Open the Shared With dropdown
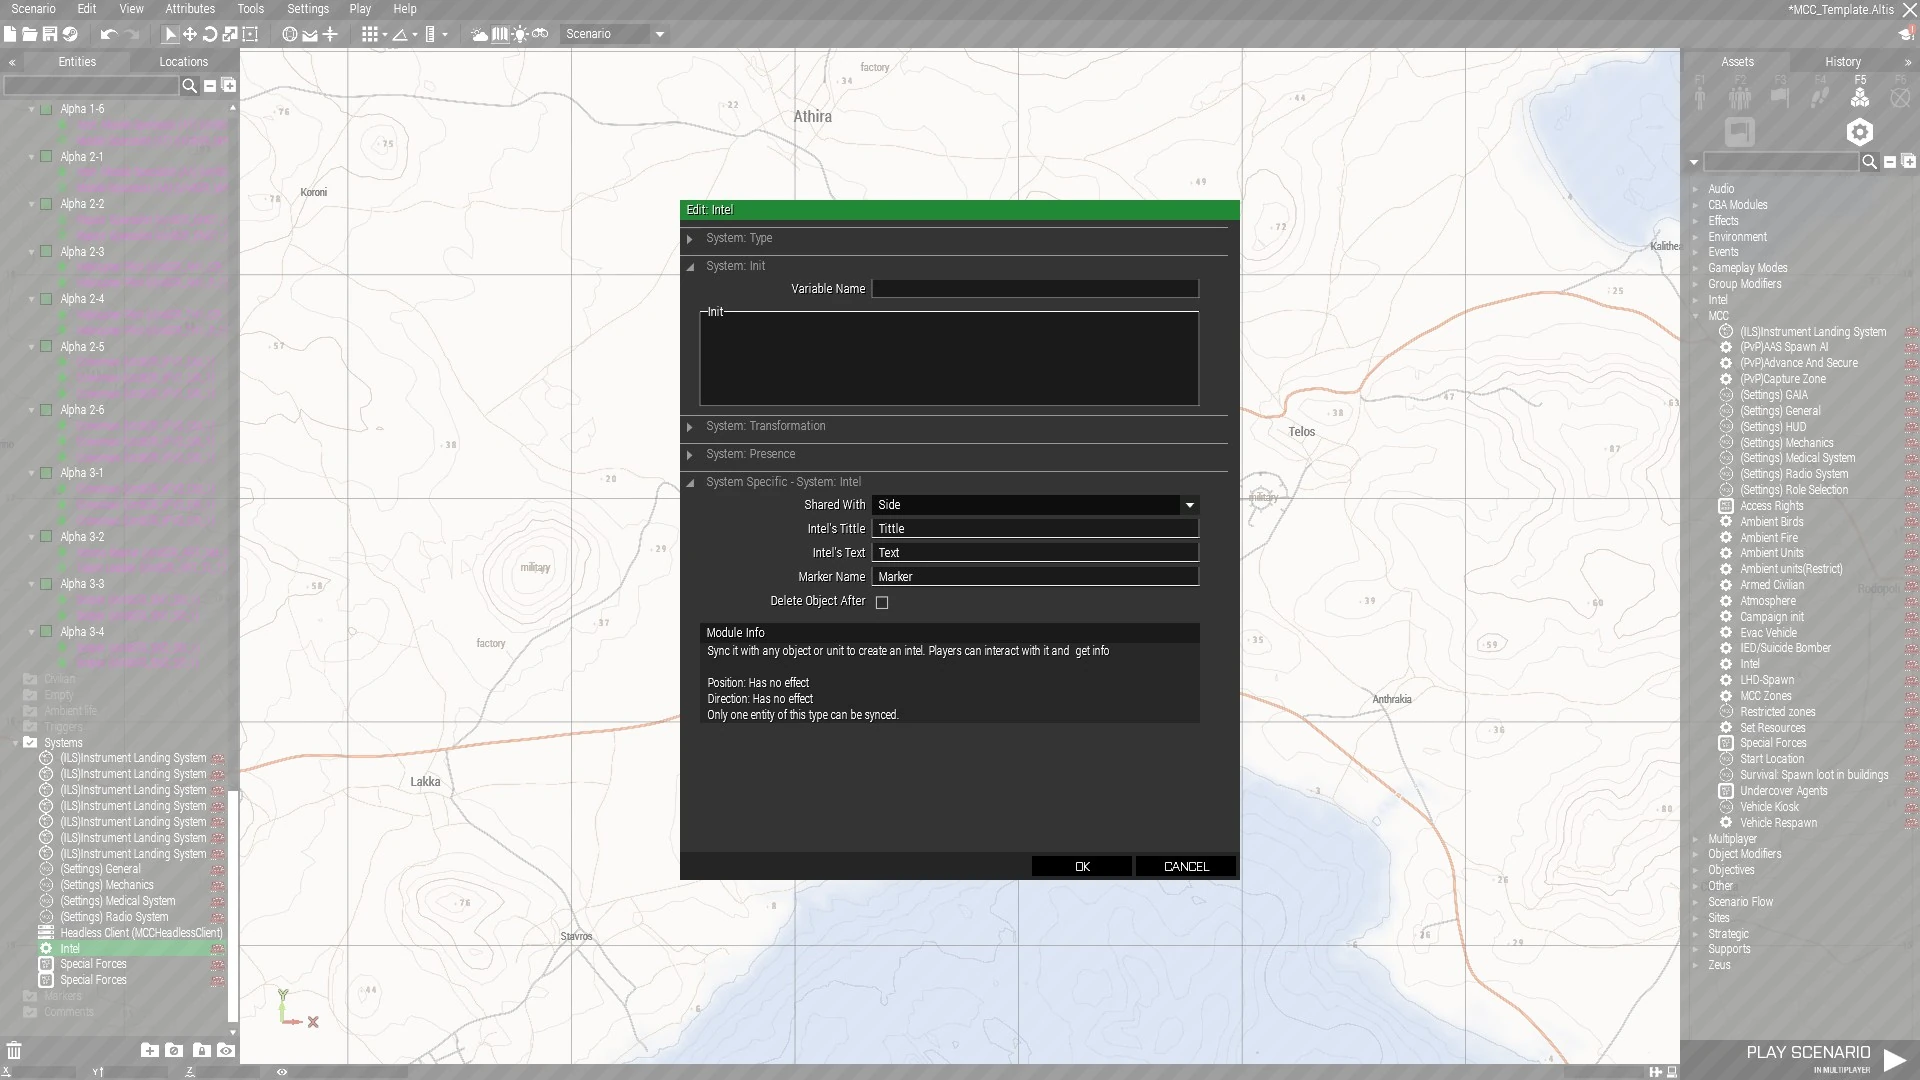Viewport: 1920px width, 1080px height. tap(1035, 505)
